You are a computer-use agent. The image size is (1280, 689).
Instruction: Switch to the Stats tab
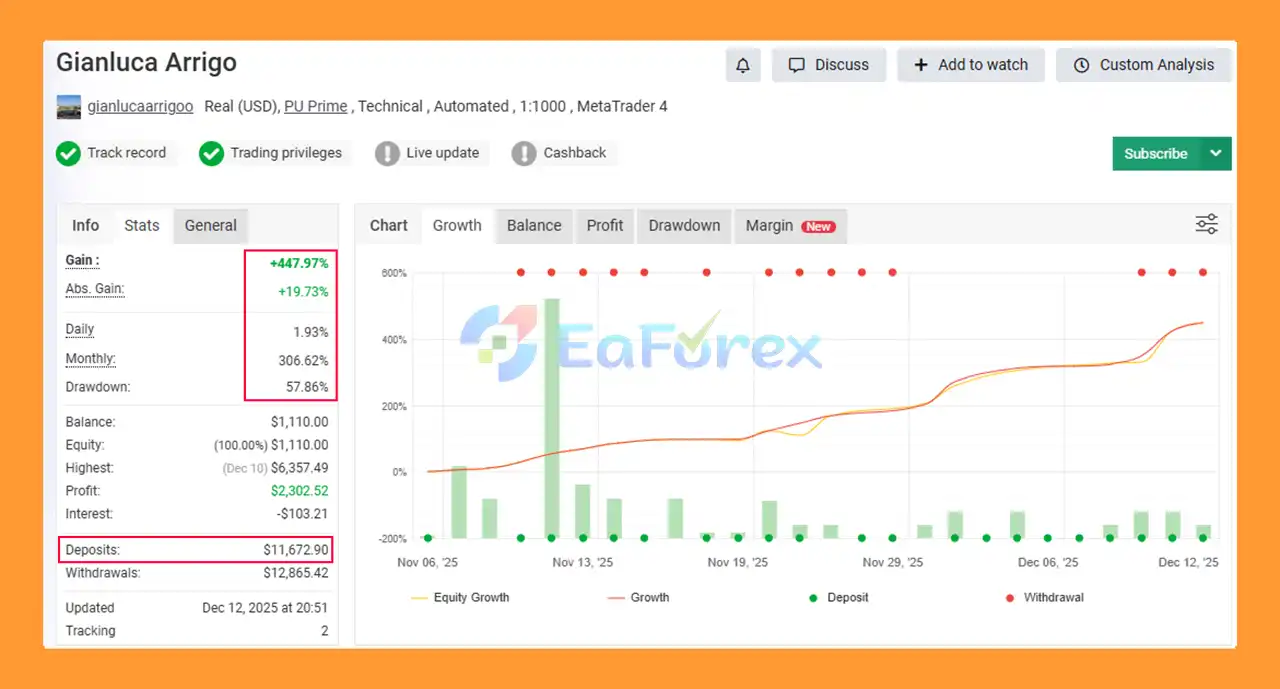(x=142, y=225)
